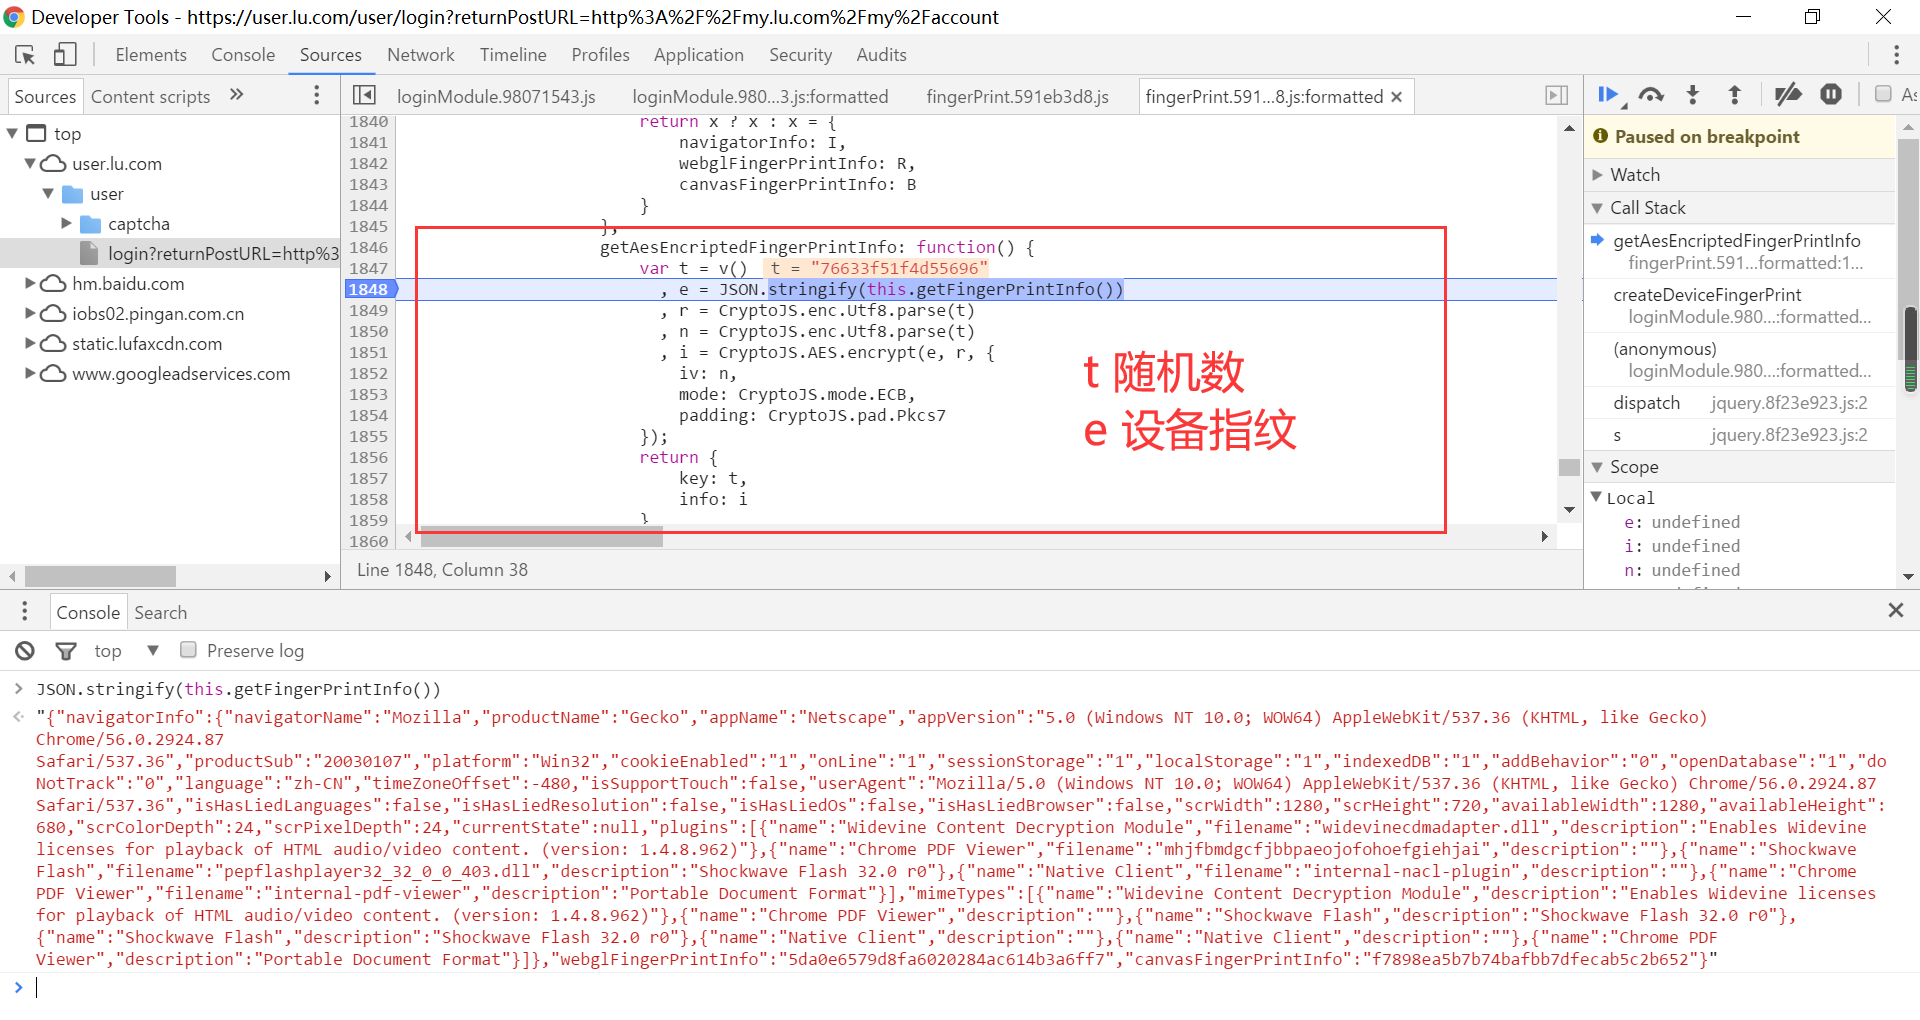Image resolution: width=1920 pixels, height=1020 pixels.
Task: Click the navigator horizontal scrollbar thumb
Action: point(100,576)
